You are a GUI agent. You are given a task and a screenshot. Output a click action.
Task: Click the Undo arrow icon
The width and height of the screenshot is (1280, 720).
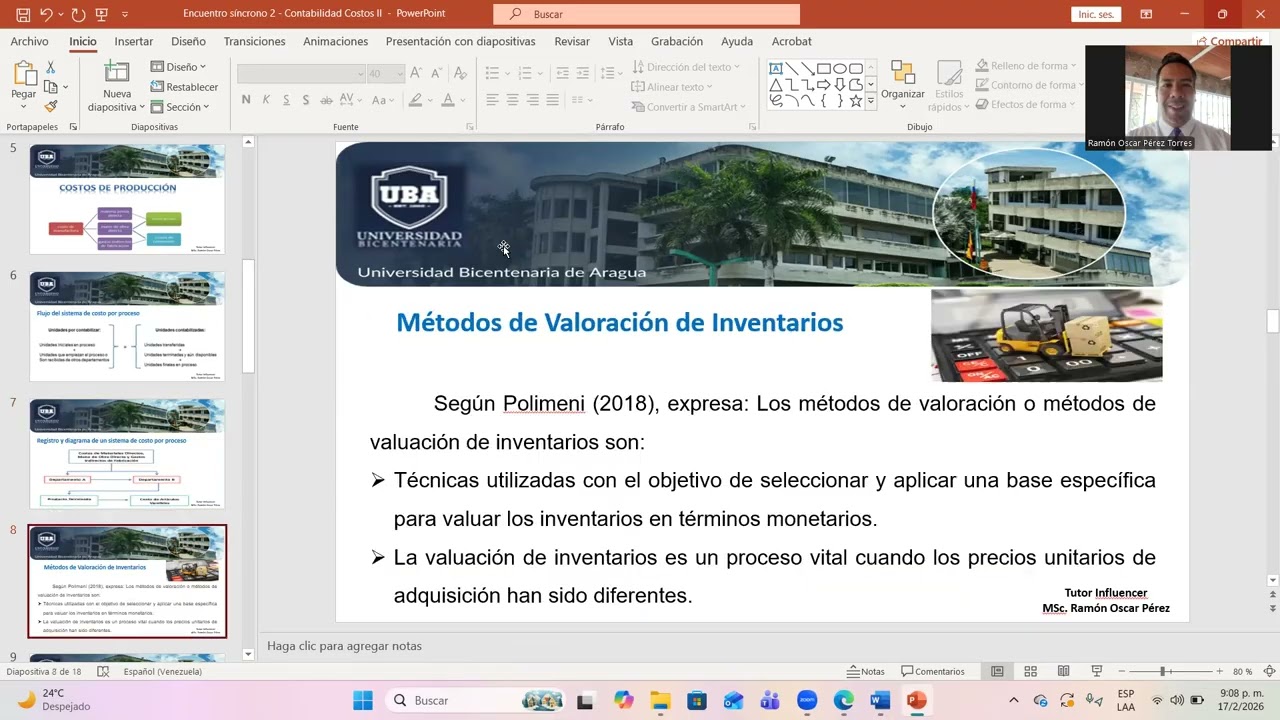point(45,14)
